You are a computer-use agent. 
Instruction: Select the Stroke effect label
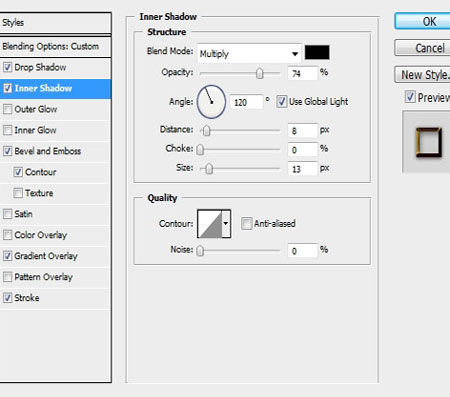click(x=27, y=298)
